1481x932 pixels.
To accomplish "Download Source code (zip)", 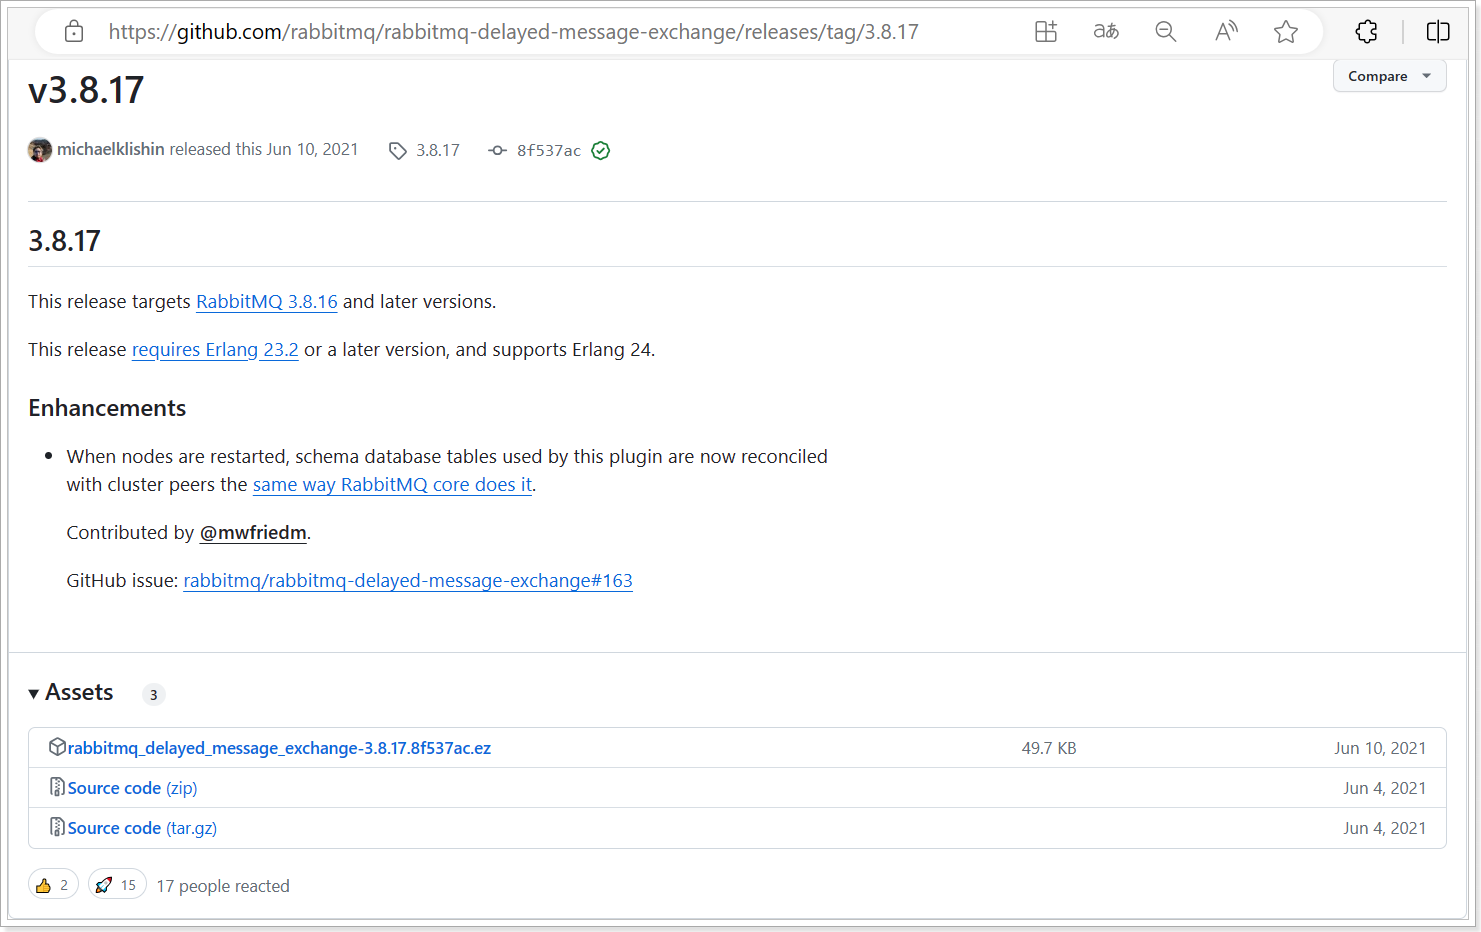I will click(x=132, y=788).
